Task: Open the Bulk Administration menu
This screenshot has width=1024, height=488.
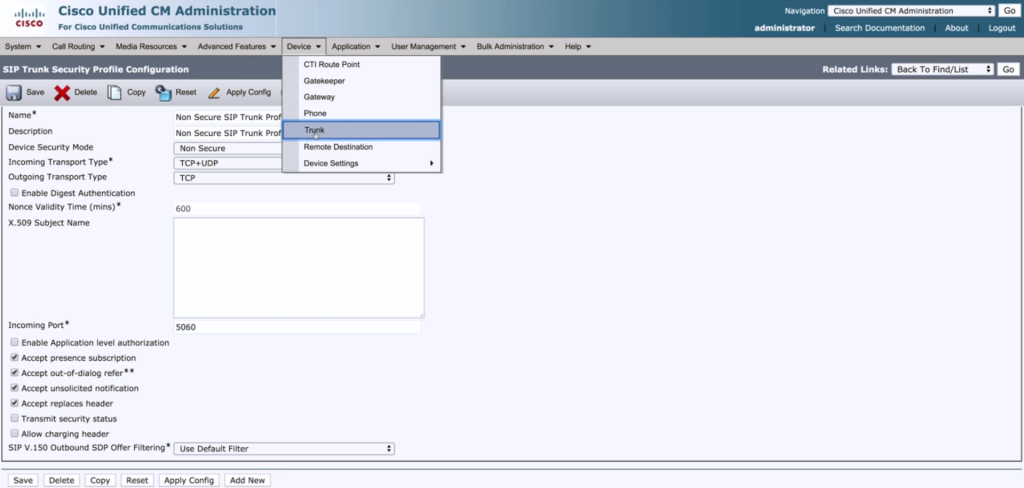Action: pyautogui.click(x=515, y=46)
